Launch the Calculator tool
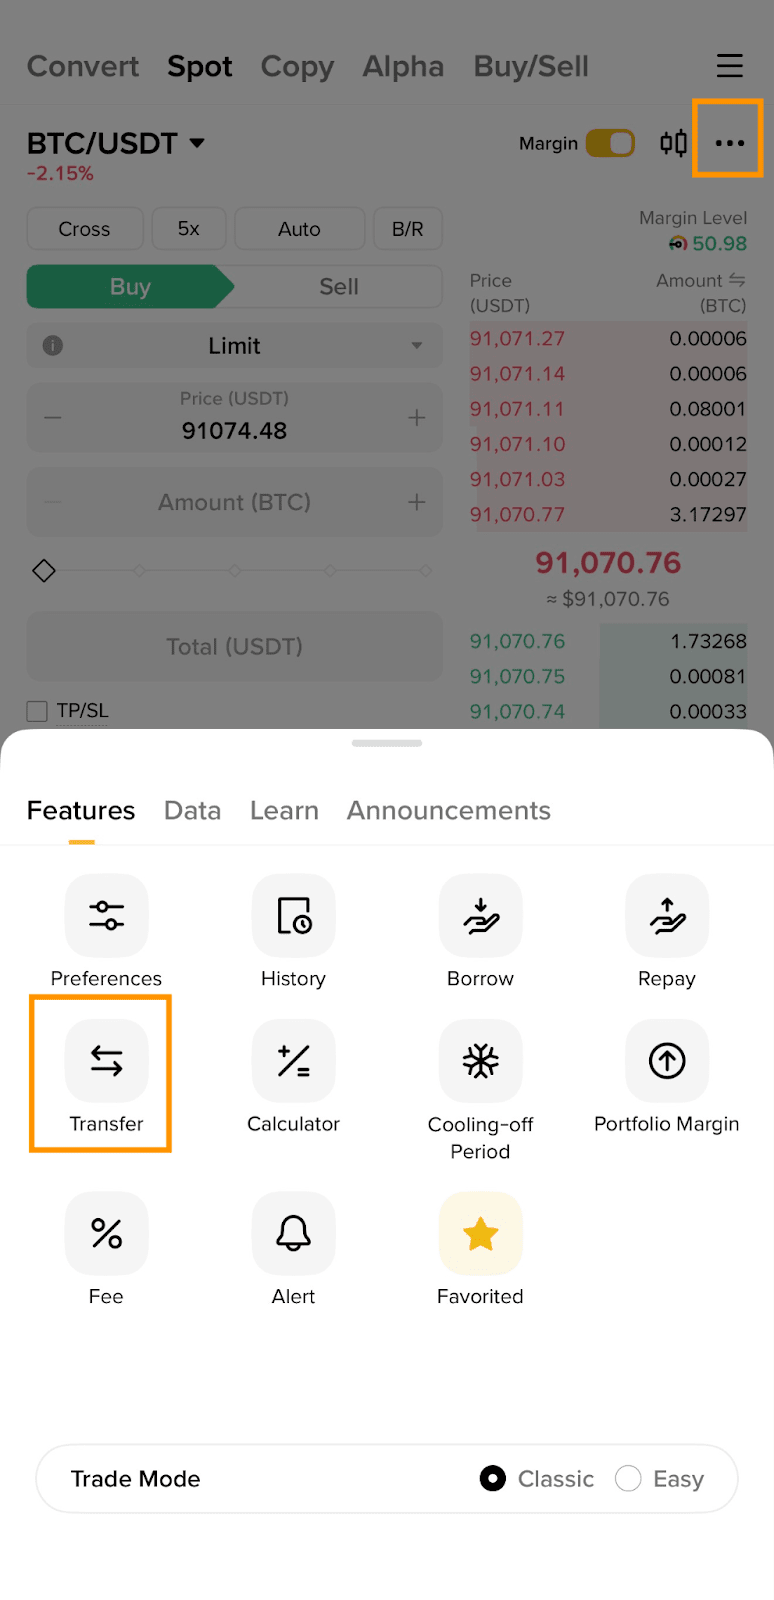The width and height of the screenshot is (774, 1600). click(293, 1061)
